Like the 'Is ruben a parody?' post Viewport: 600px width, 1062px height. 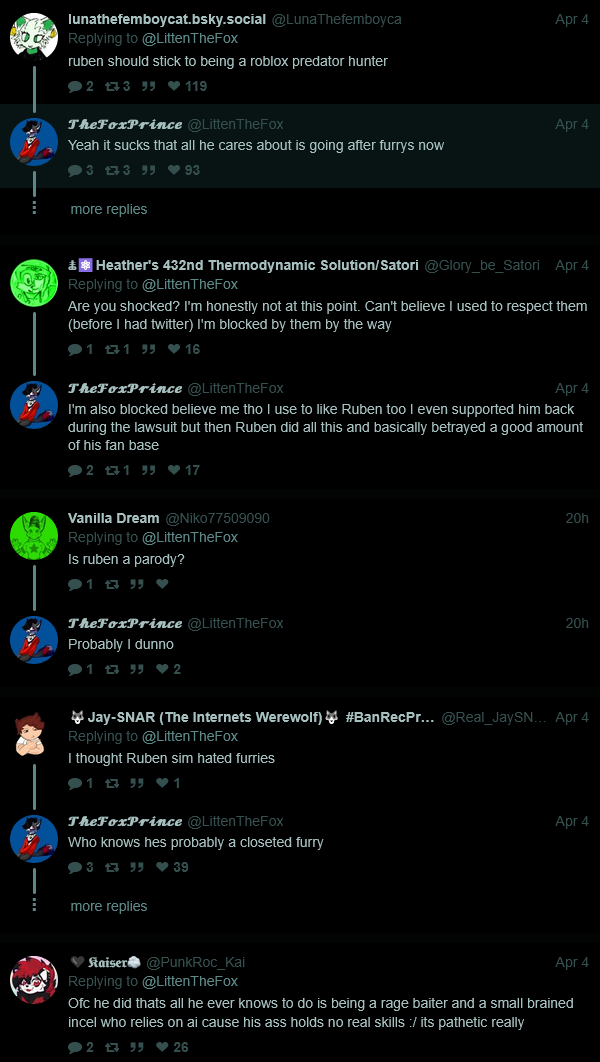tap(162, 584)
